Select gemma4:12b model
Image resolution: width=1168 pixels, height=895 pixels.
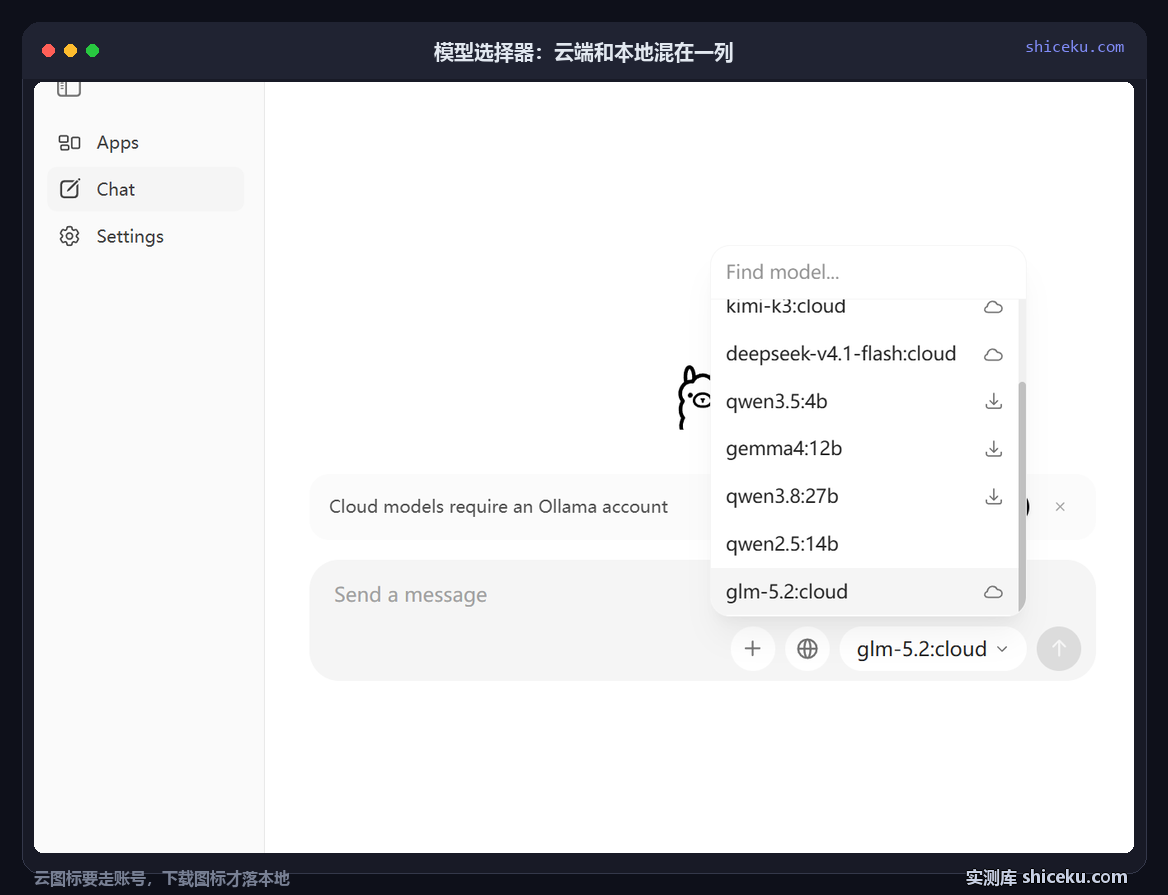(864, 448)
